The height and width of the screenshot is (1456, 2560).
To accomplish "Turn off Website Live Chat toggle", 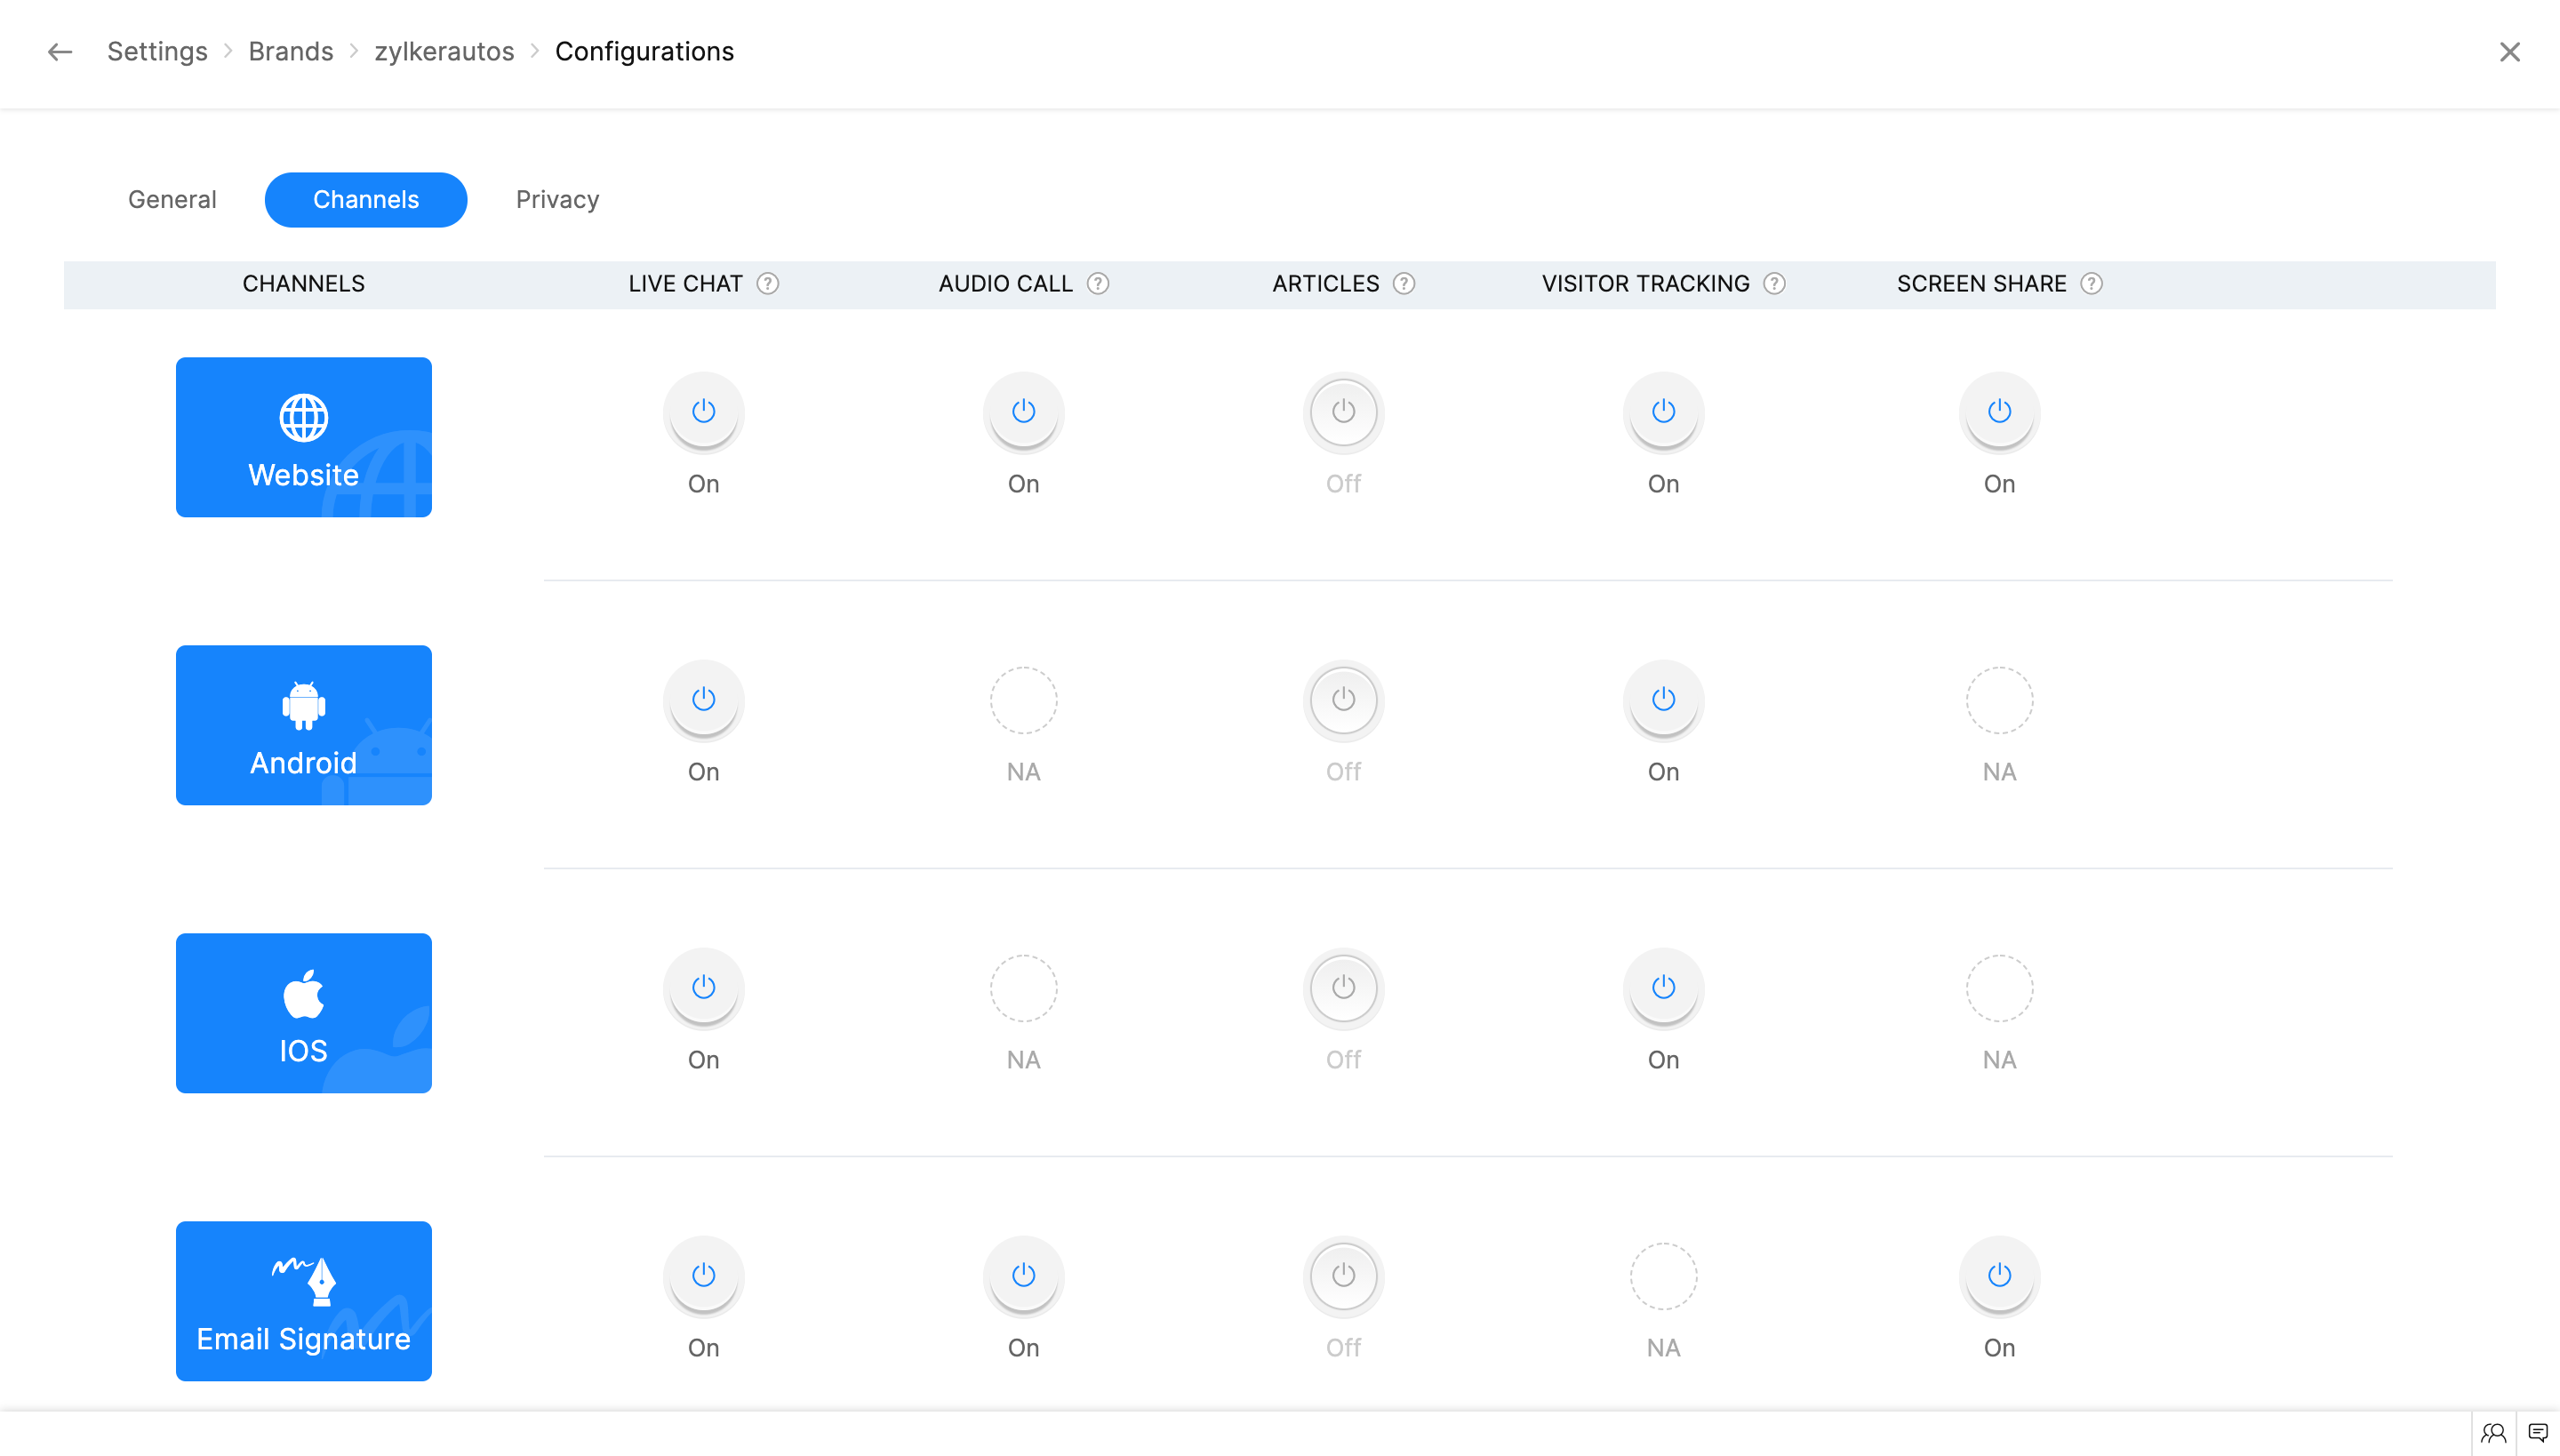I will pyautogui.click(x=703, y=411).
